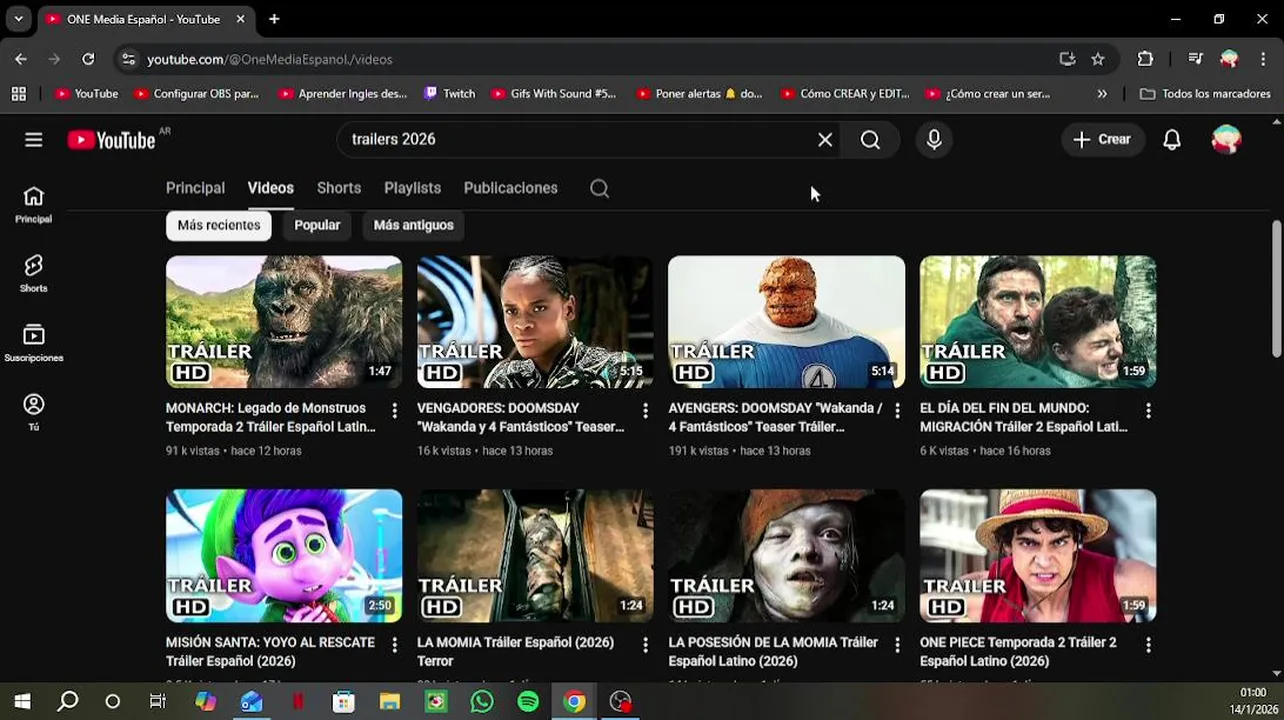The height and width of the screenshot is (720, 1284).
Task: Open the account avatar menu
Action: pos(1226,140)
